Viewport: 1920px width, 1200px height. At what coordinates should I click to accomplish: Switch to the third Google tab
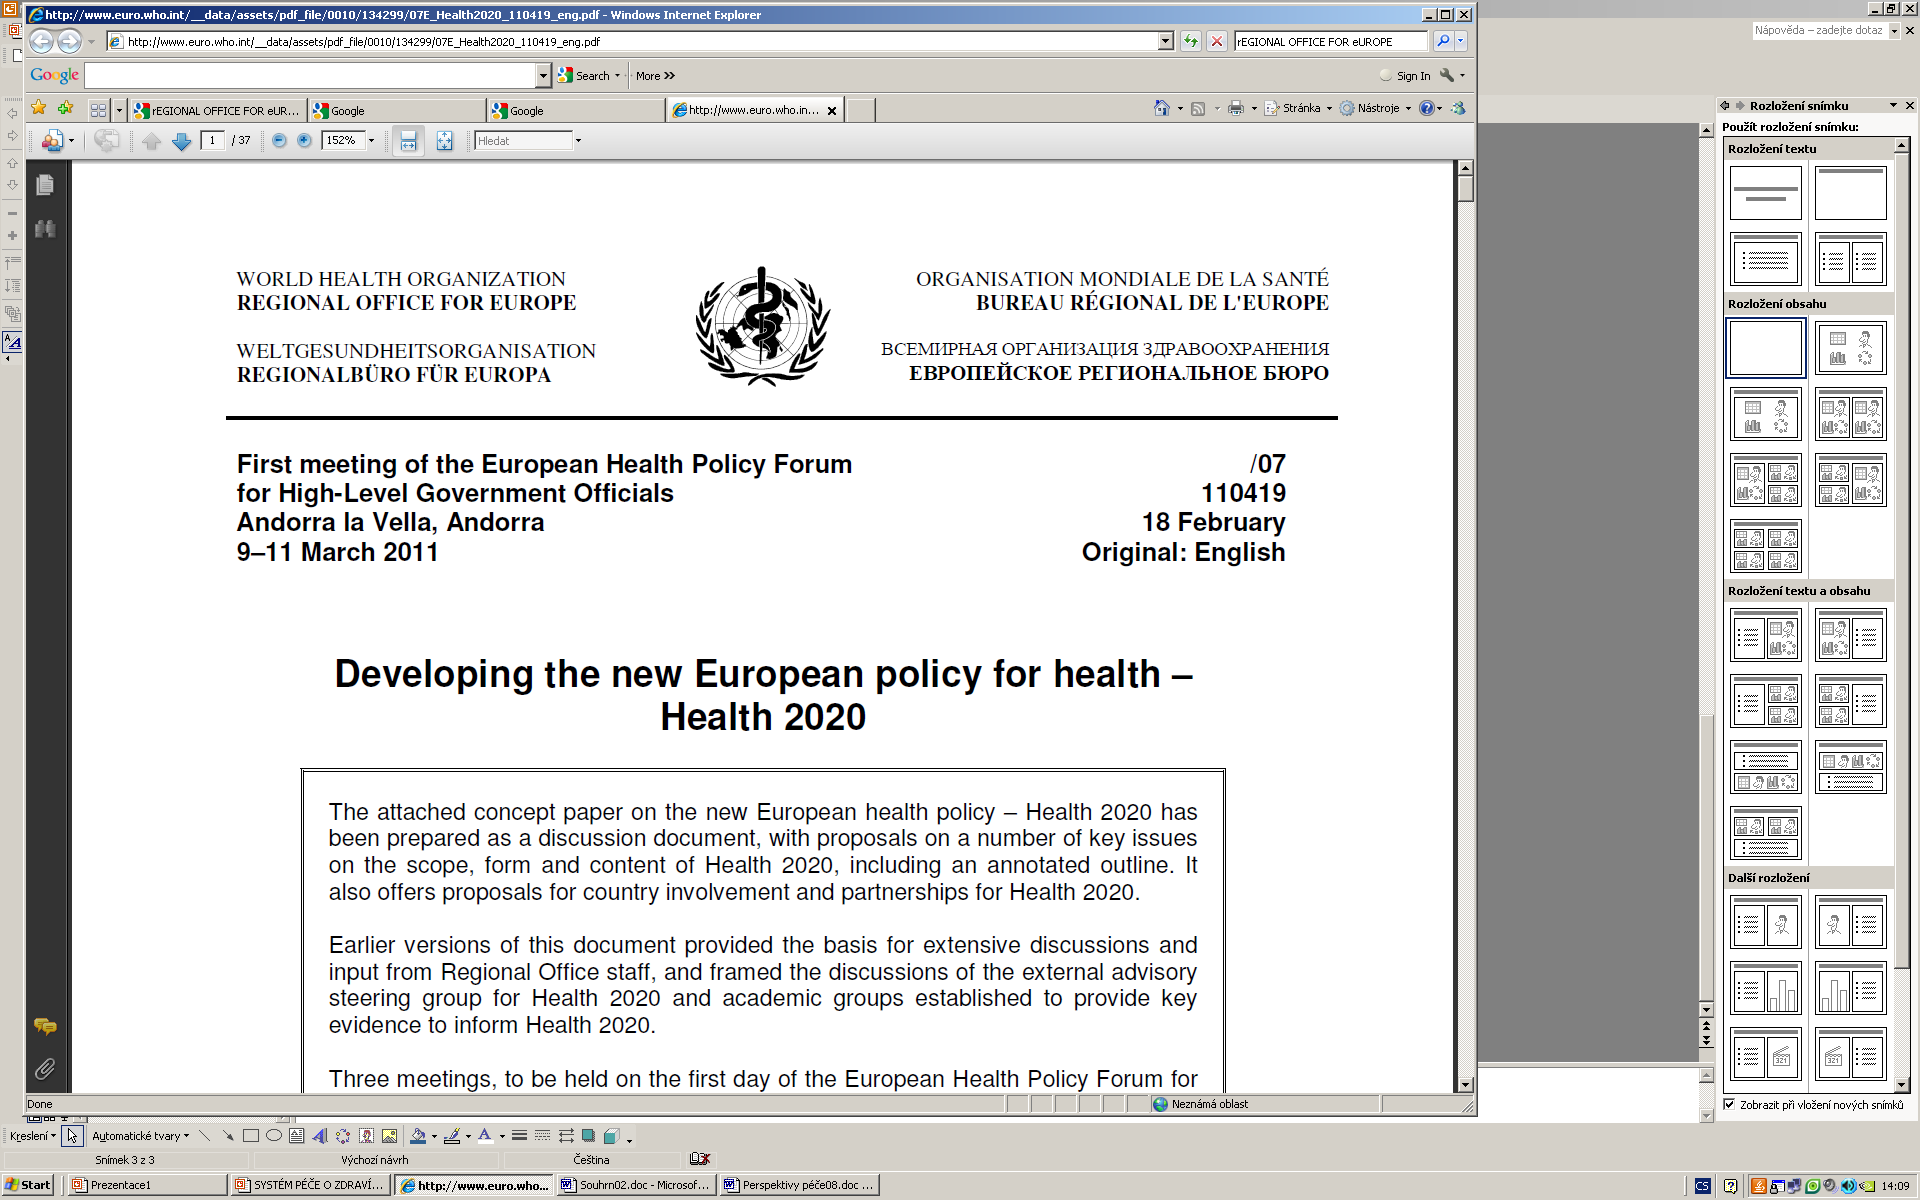[576, 110]
